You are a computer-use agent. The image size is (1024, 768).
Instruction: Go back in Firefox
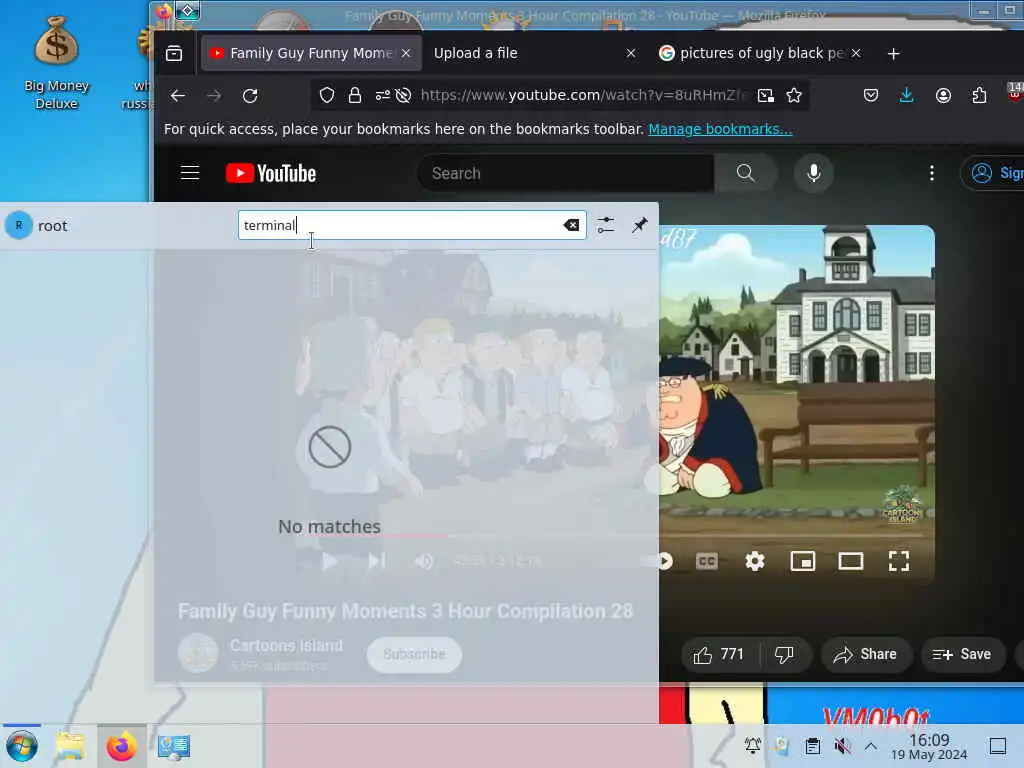(178, 95)
